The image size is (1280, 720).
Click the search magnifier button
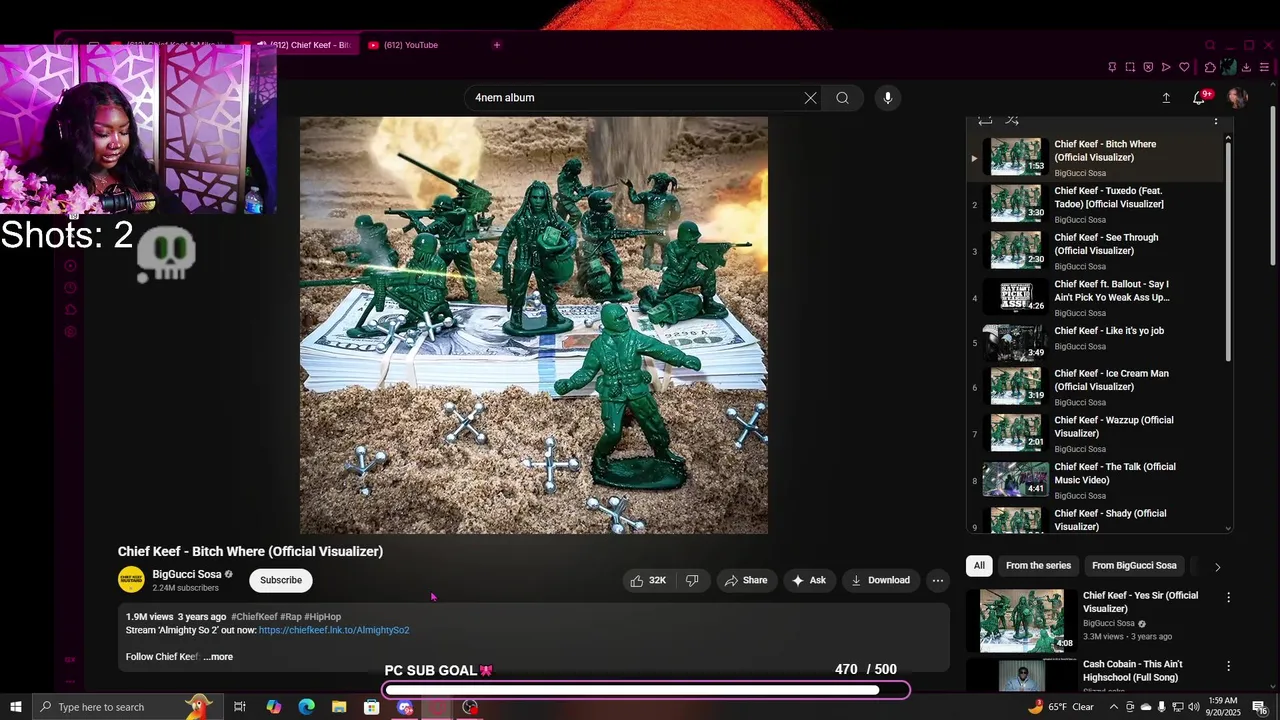pyautogui.click(x=842, y=98)
